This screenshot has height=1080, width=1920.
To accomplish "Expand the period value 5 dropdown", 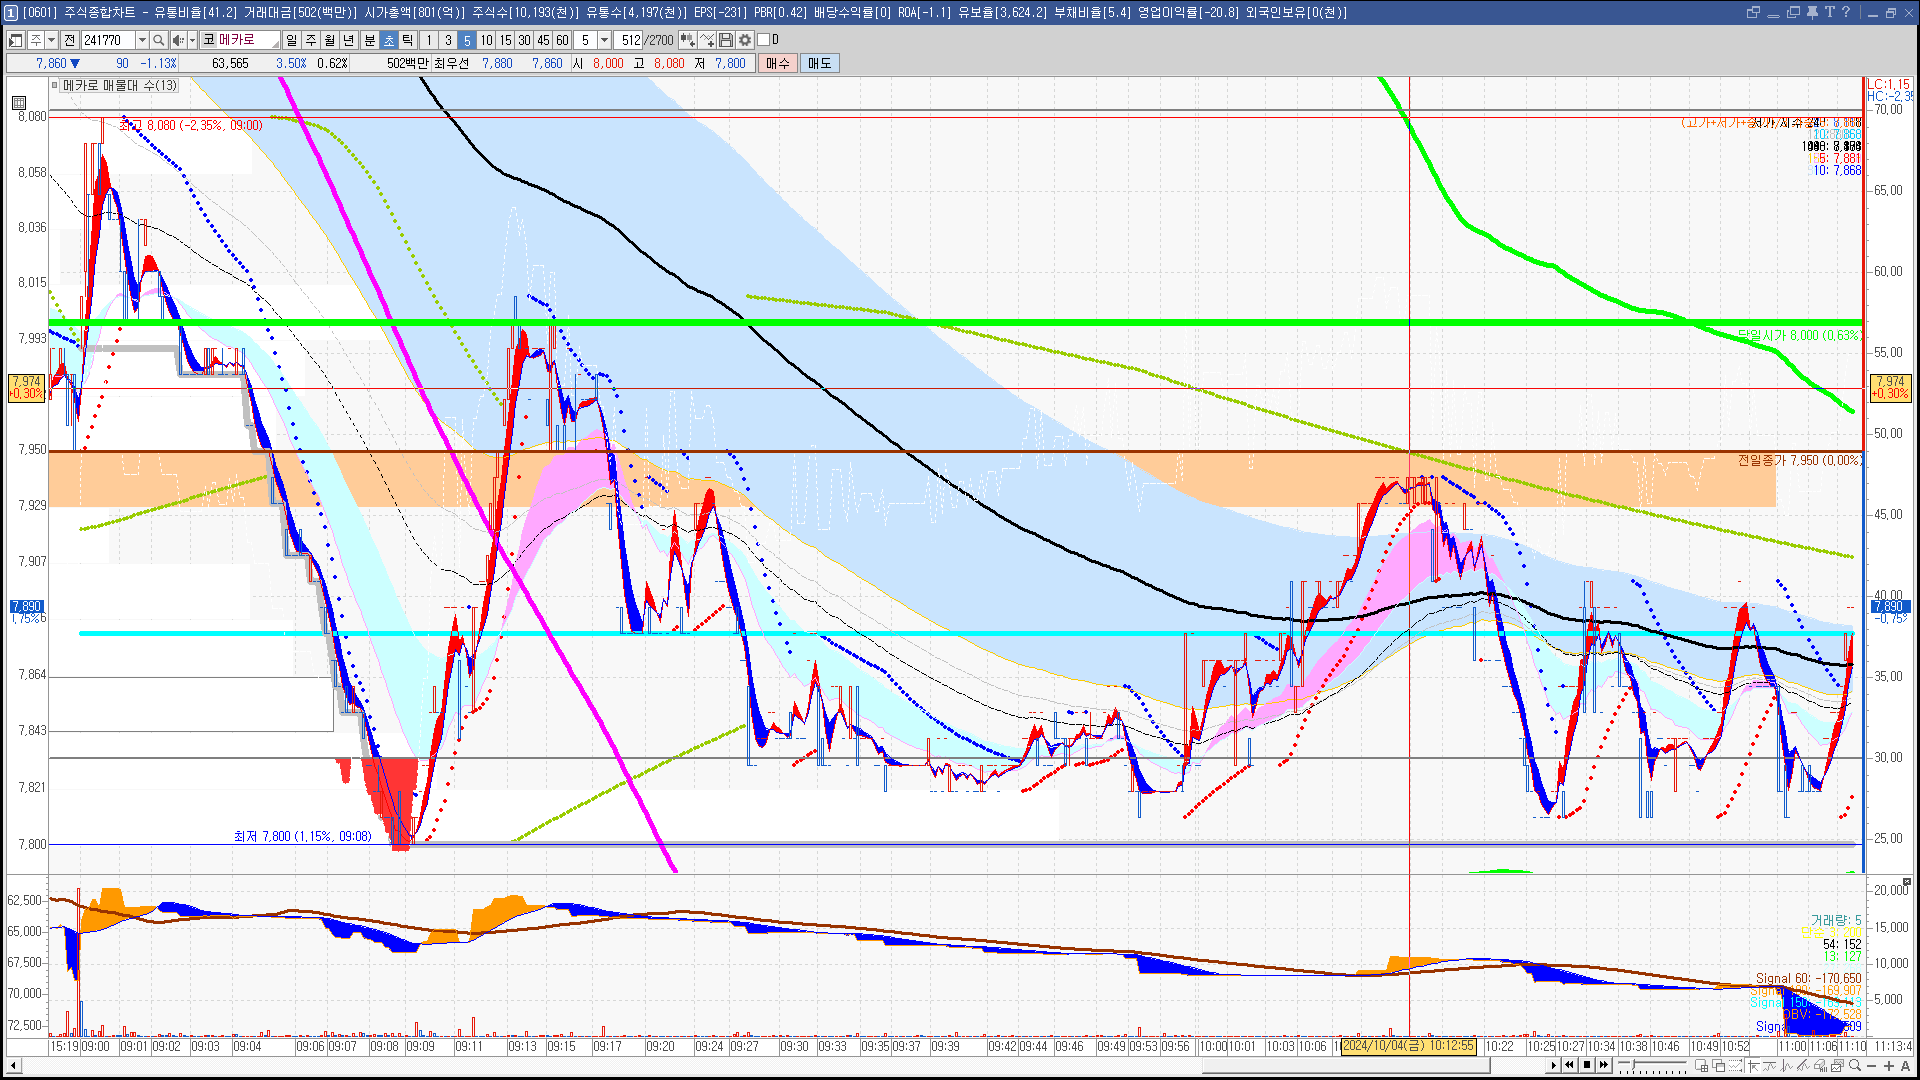I will tap(604, 40).
